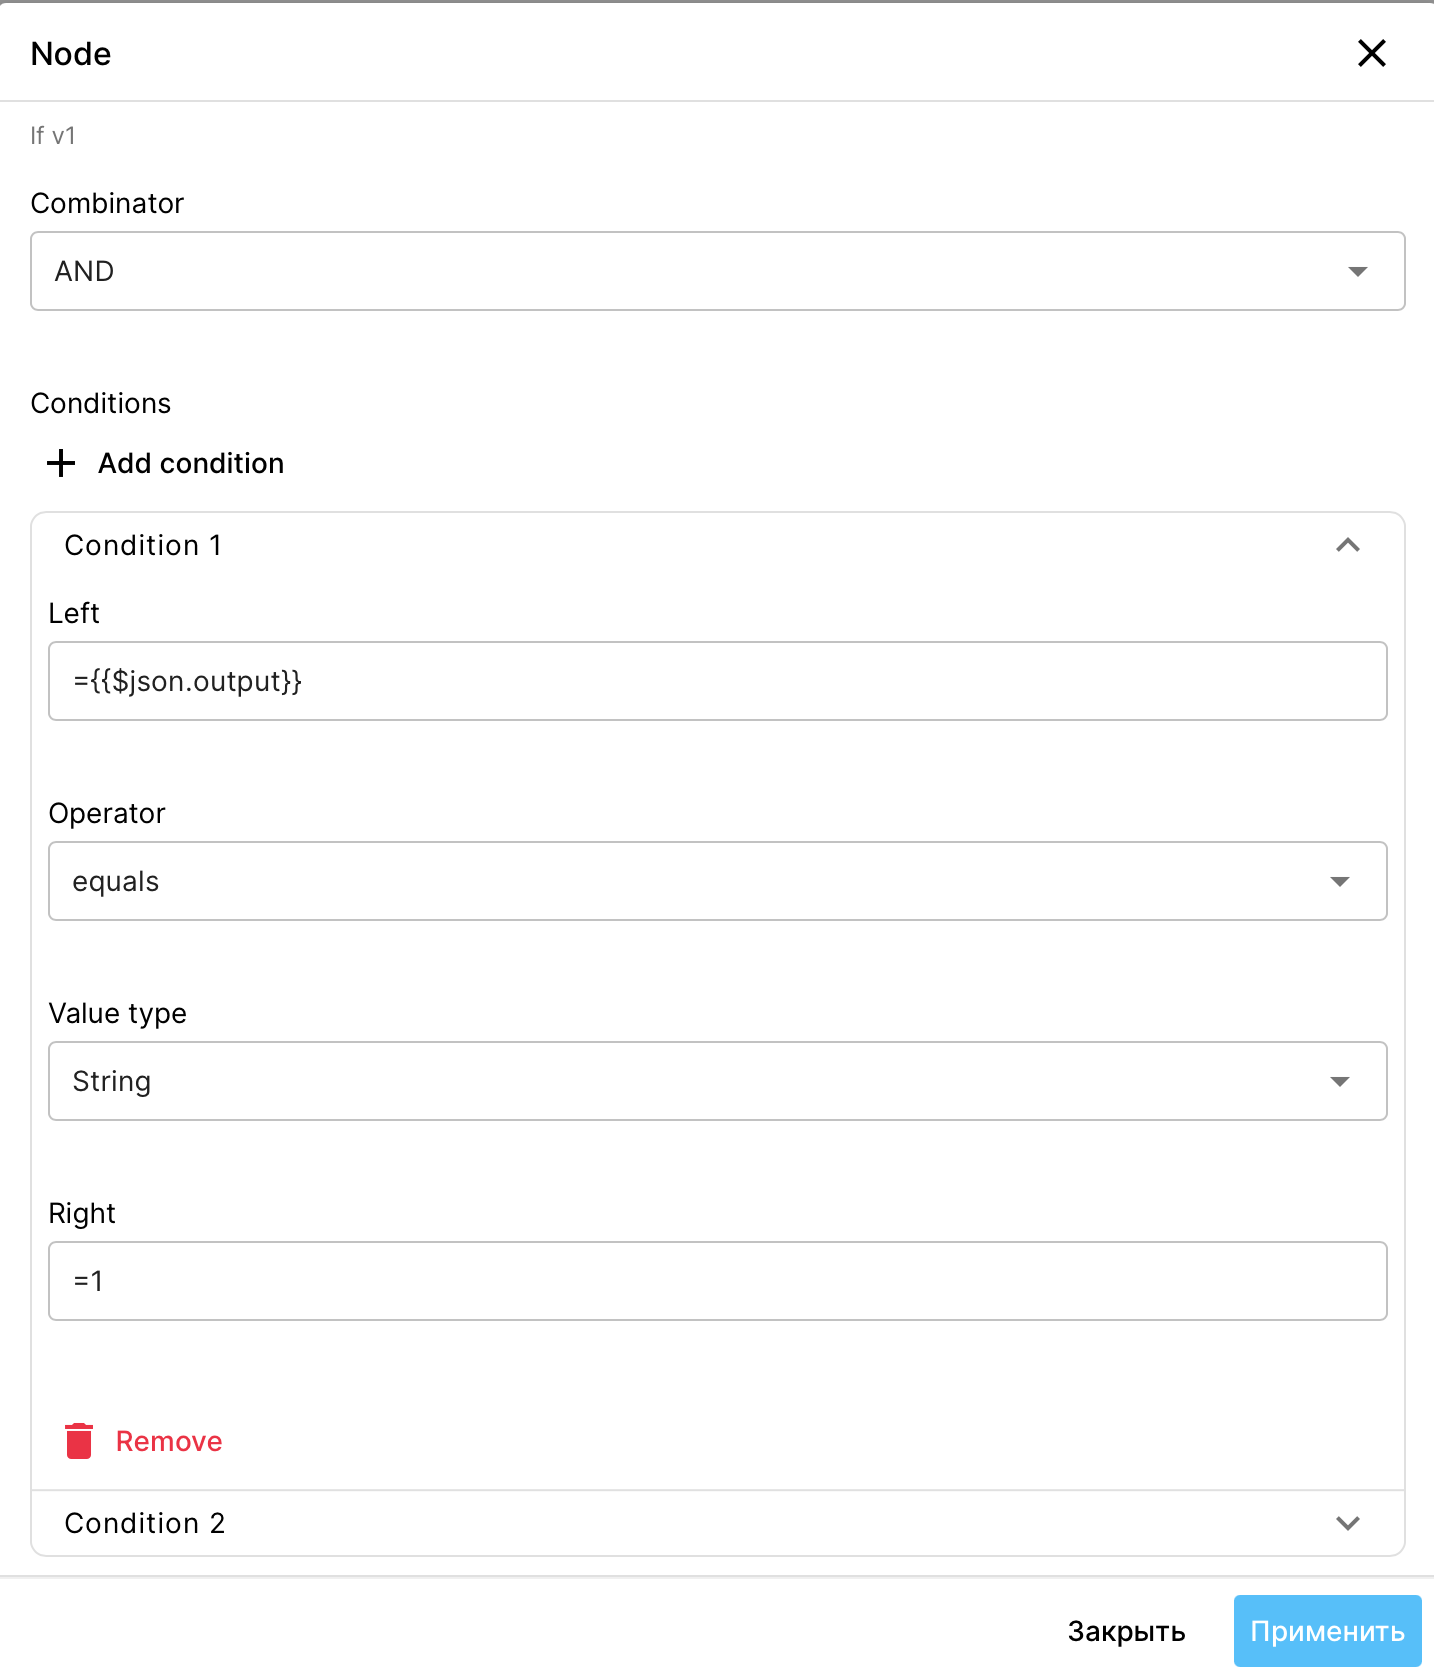Focus the Right field containing =1

tap(717, 1281)
